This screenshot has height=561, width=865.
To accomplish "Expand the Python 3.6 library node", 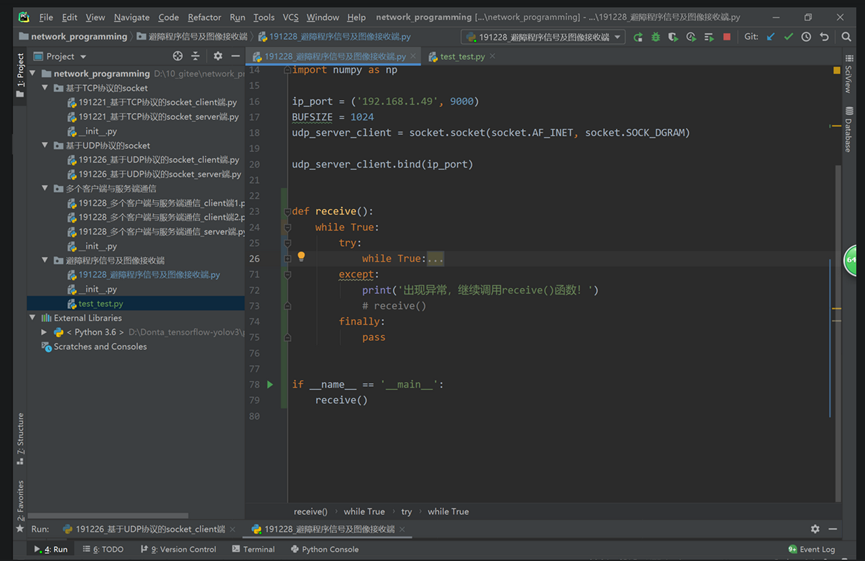I will click(x=45, y=332).
